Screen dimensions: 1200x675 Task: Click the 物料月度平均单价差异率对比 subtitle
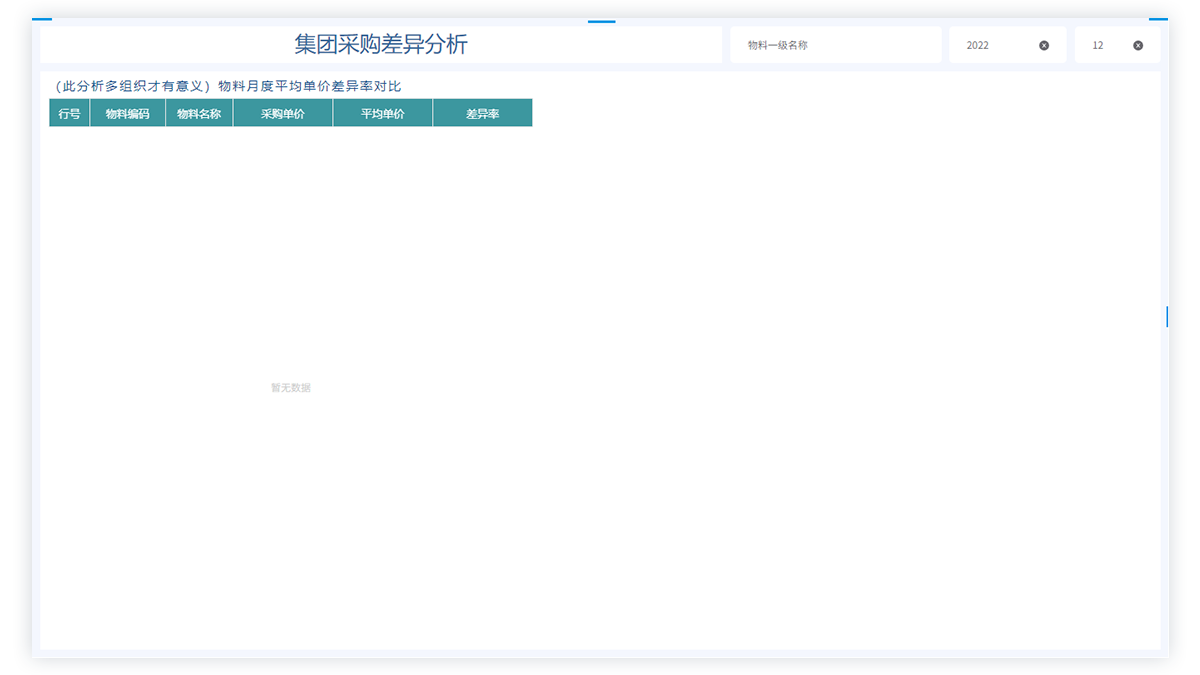point(310,86)
